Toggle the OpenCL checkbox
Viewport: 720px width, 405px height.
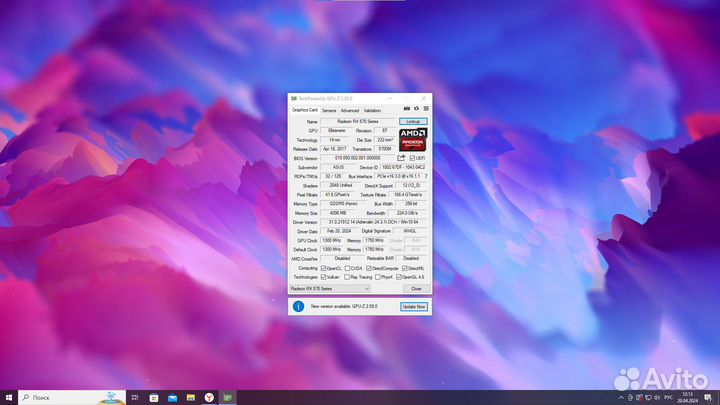coord(323,268)
